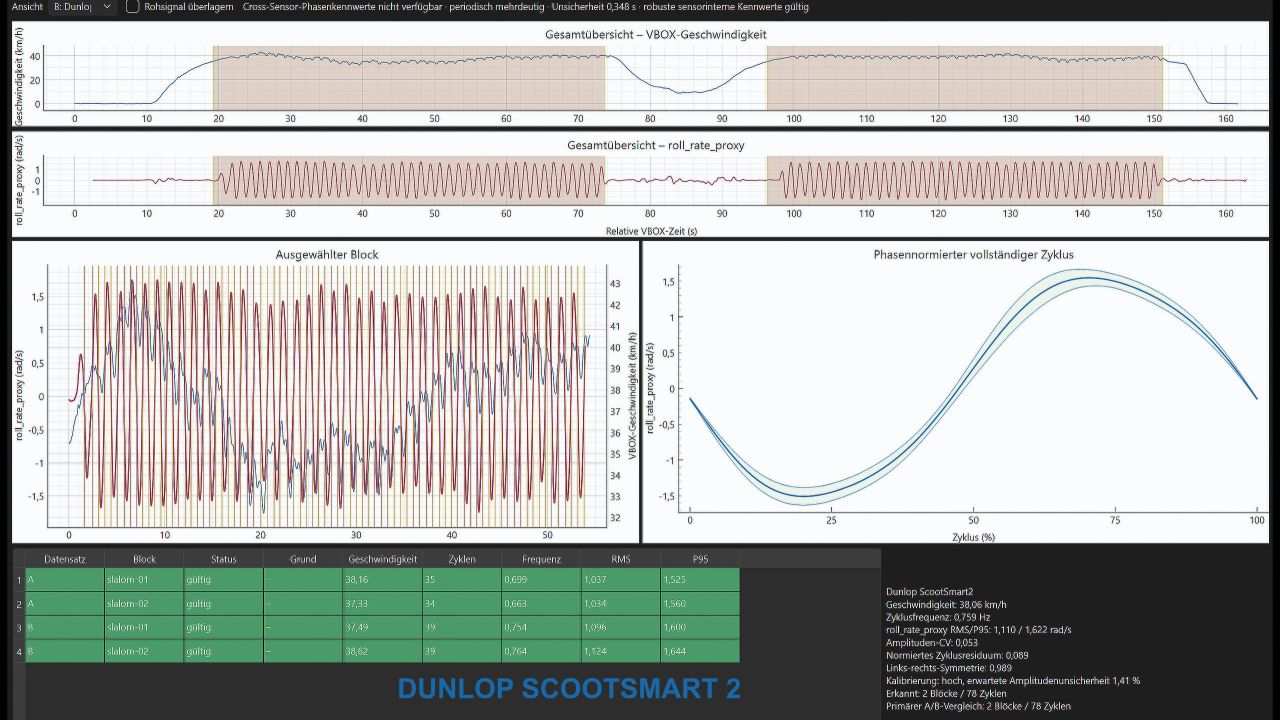This screenshot has width=1280, height=720.
Task: Select RMS cell 1,034
Action: (621, 604)
